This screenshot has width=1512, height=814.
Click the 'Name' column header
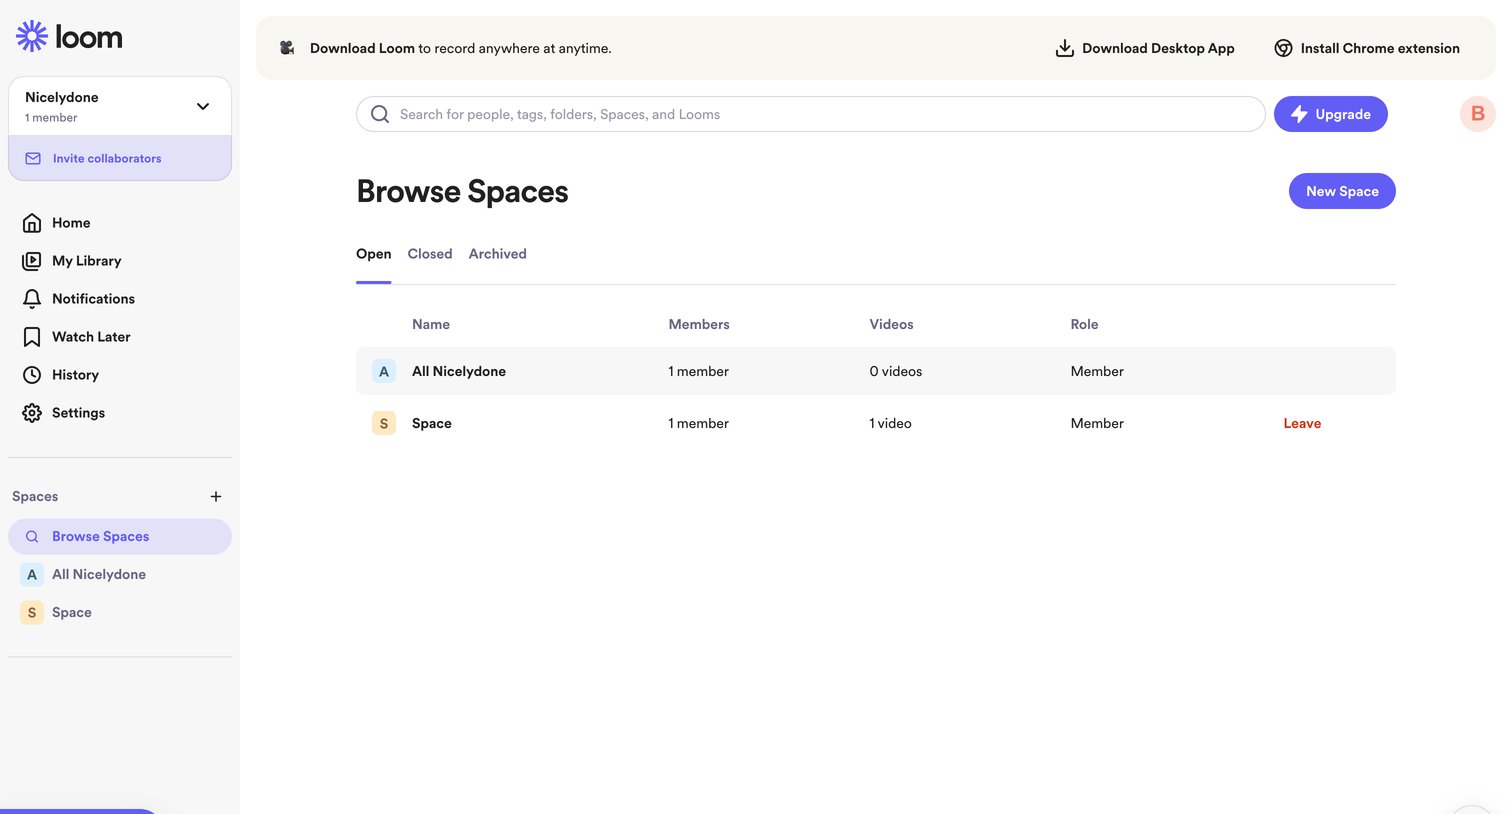431,324
